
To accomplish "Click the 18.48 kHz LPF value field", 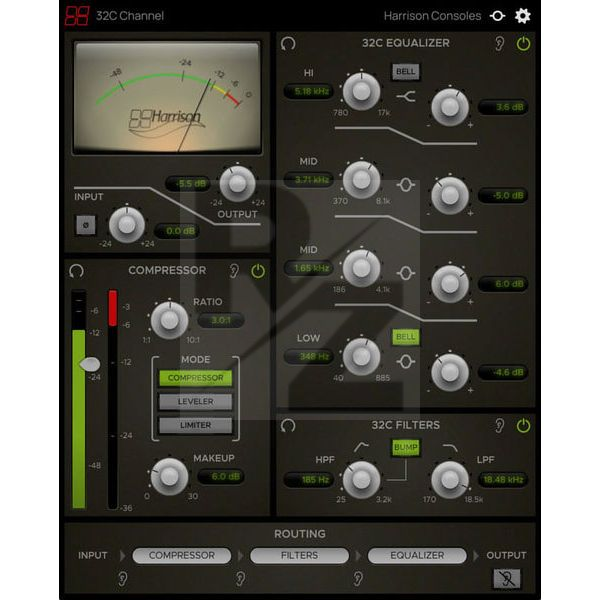I will click(x=503, y=479).
